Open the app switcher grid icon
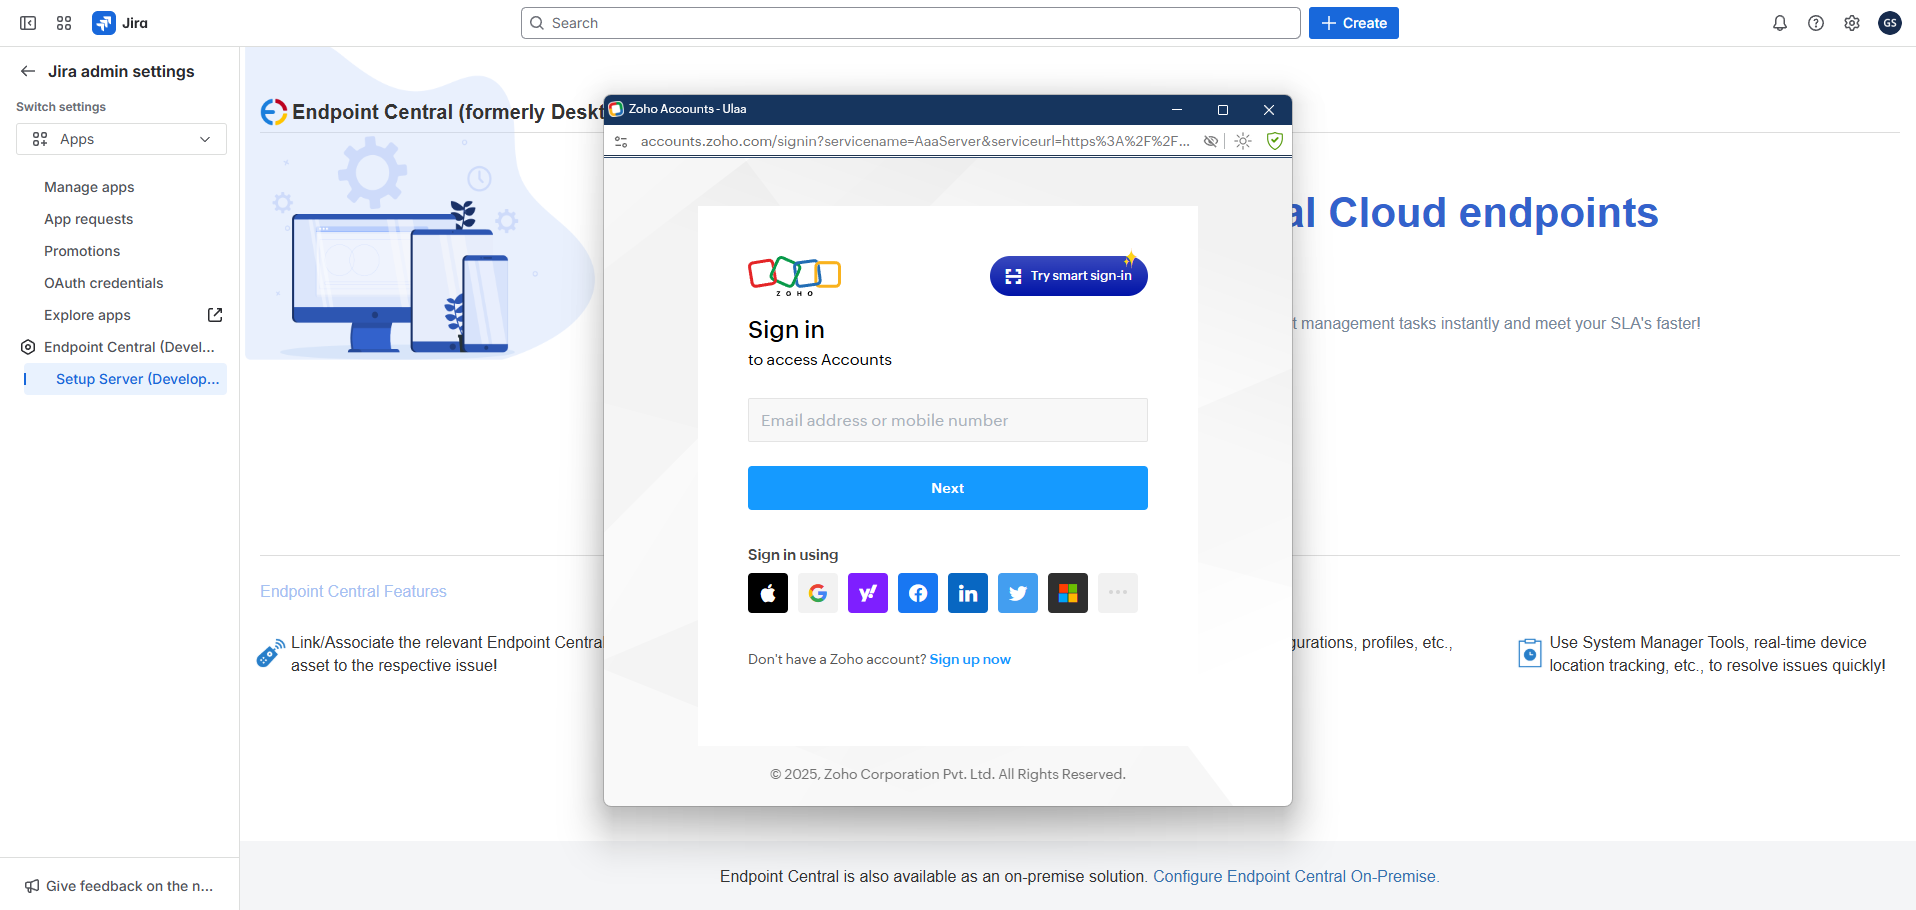The image size is (1916, 910). tap(64, 23)
